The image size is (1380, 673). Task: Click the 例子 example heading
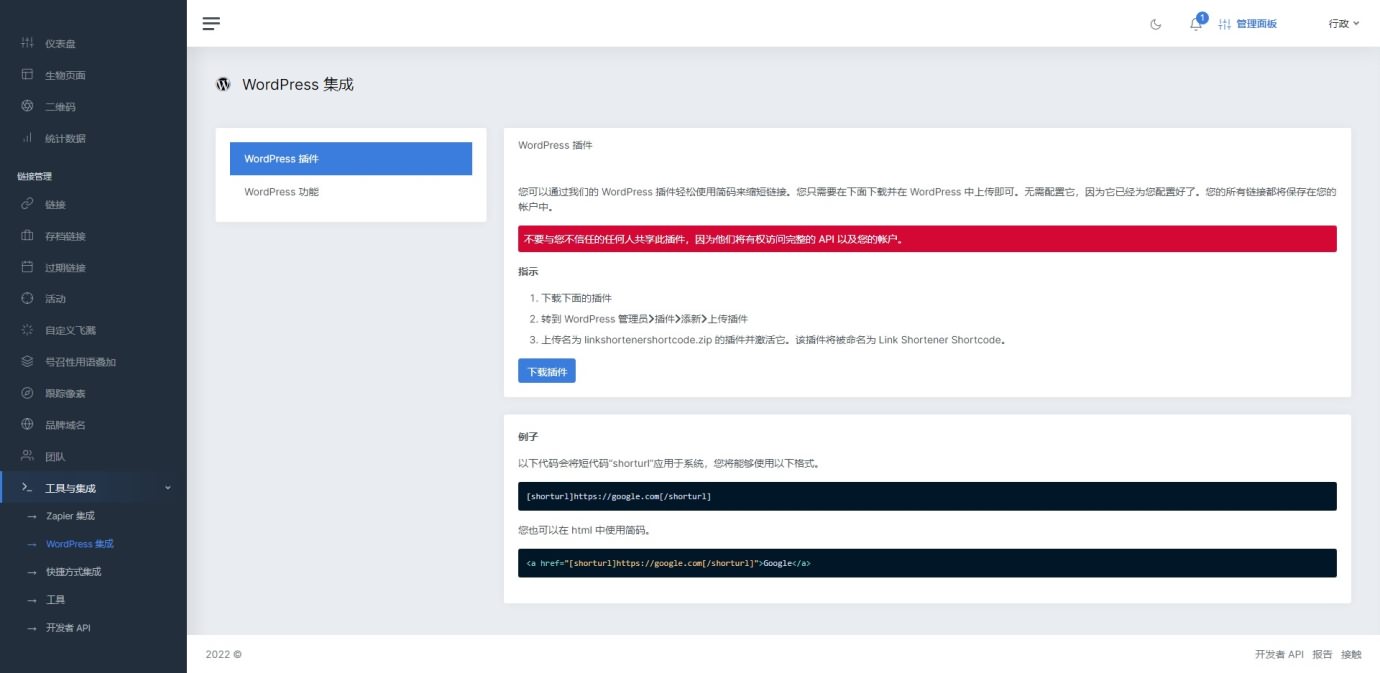[x=528, y=437]
